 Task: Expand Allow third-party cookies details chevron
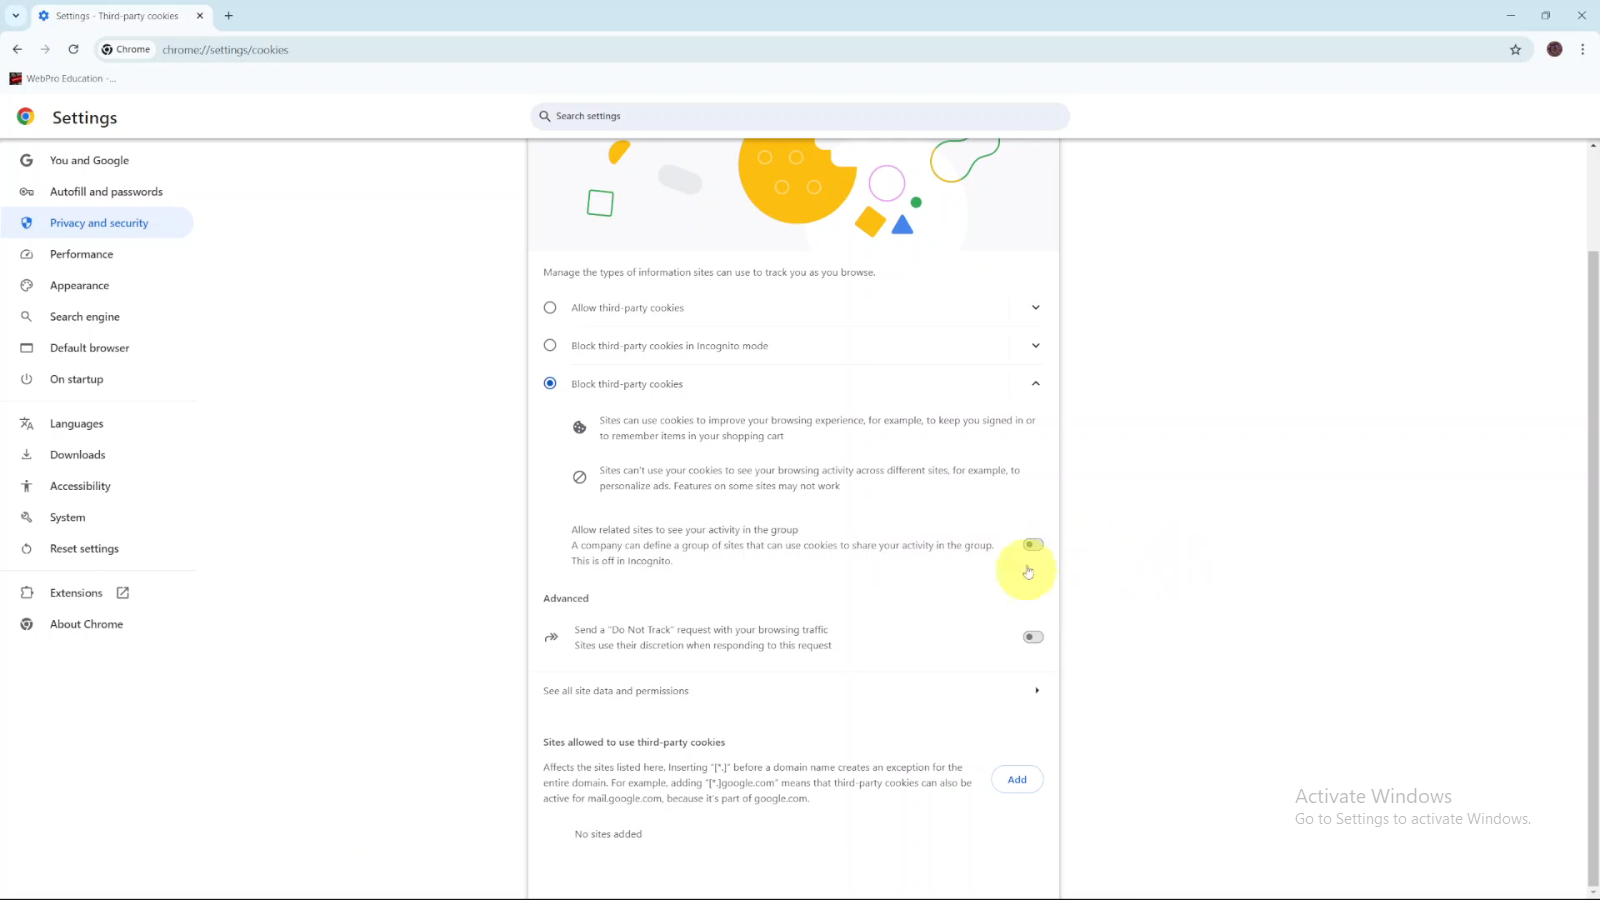point(1036,308)
